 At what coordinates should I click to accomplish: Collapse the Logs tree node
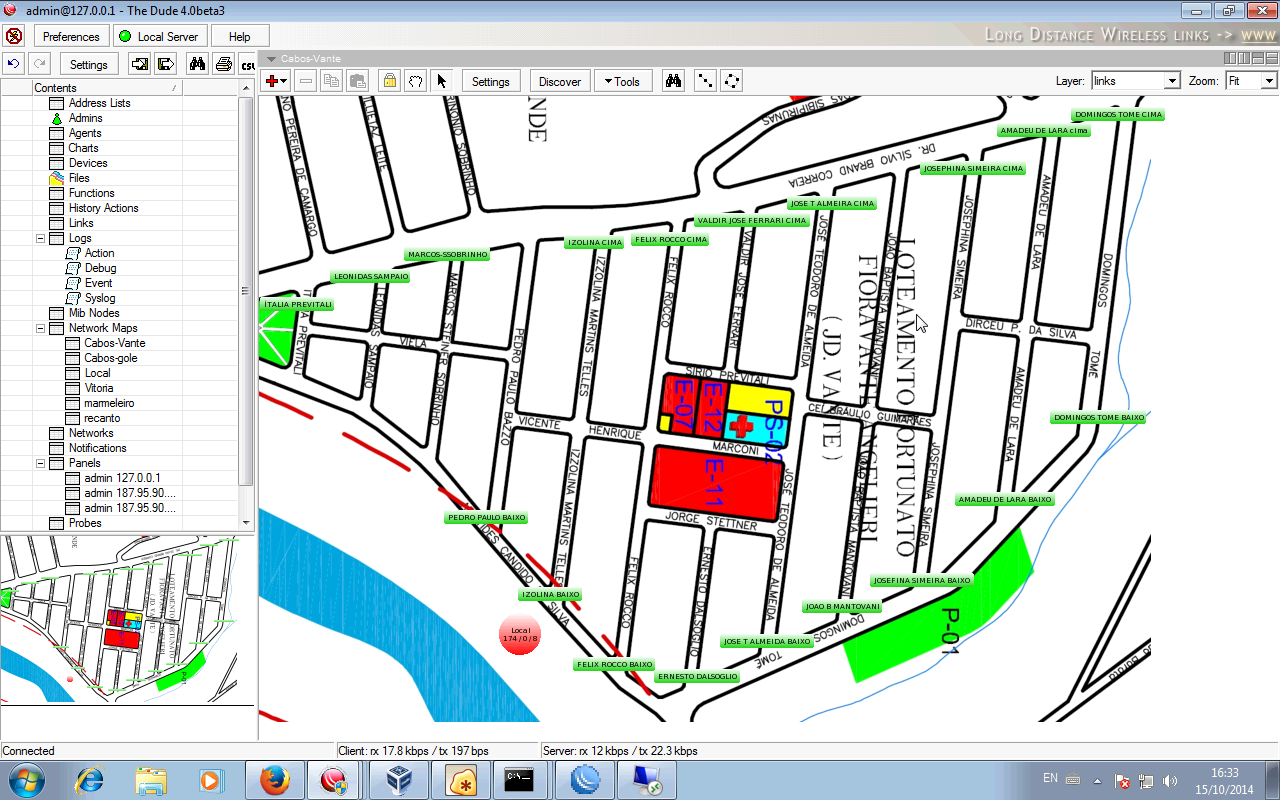41,238
